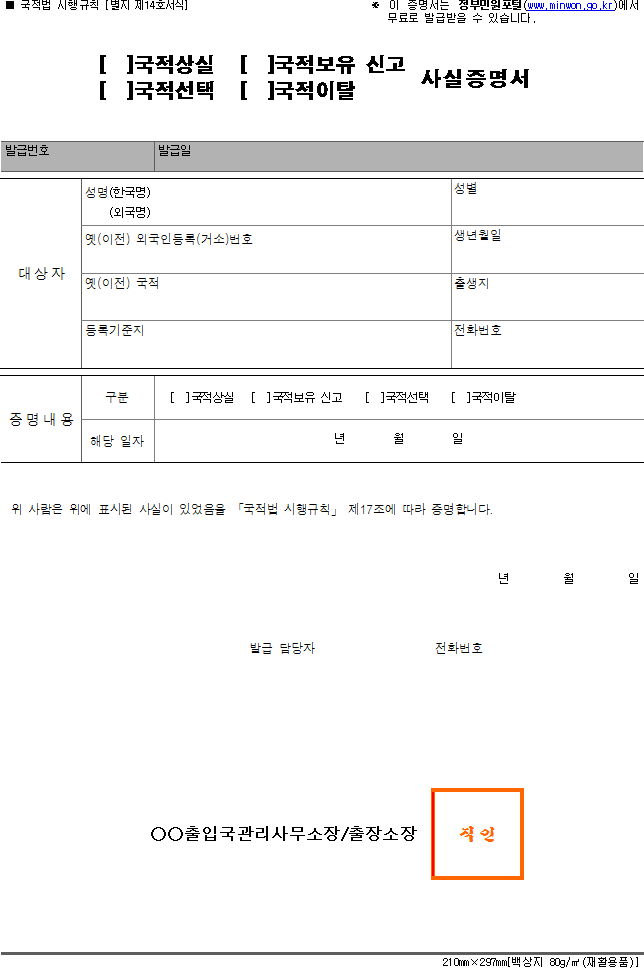Click the 월 in the signing date line
The image size is (644, 968).
(569, 578)
